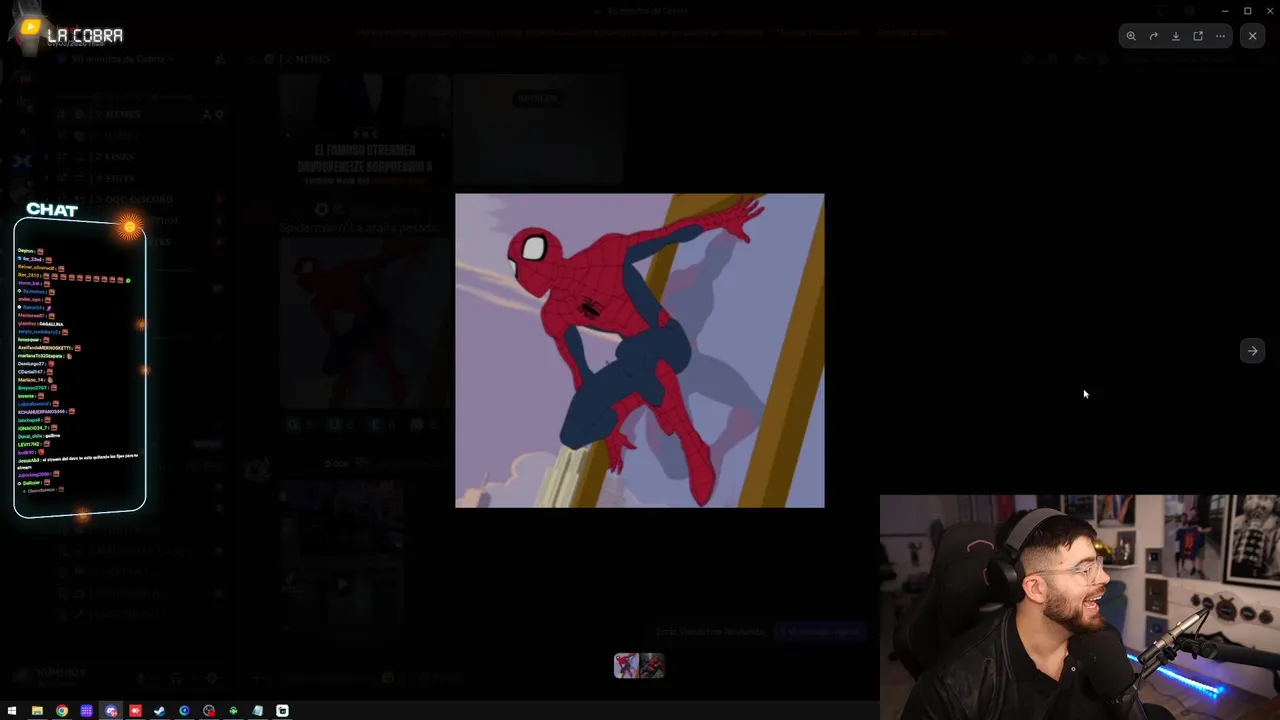
Task: Open Google Chrome from the taskbar
Action: (62, 711)
